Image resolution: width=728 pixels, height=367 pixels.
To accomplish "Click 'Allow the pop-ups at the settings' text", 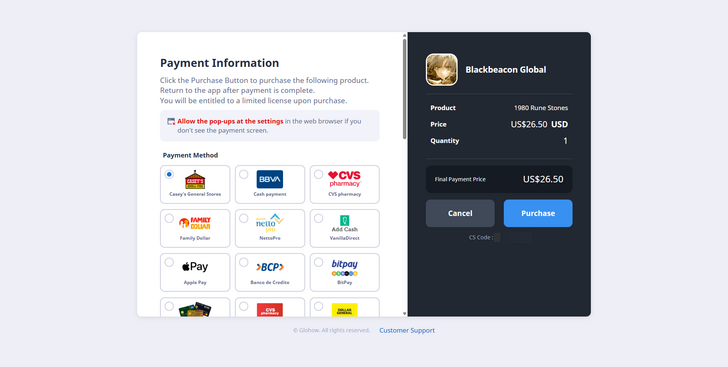I will pyautogui.click(x=230, y=121).
